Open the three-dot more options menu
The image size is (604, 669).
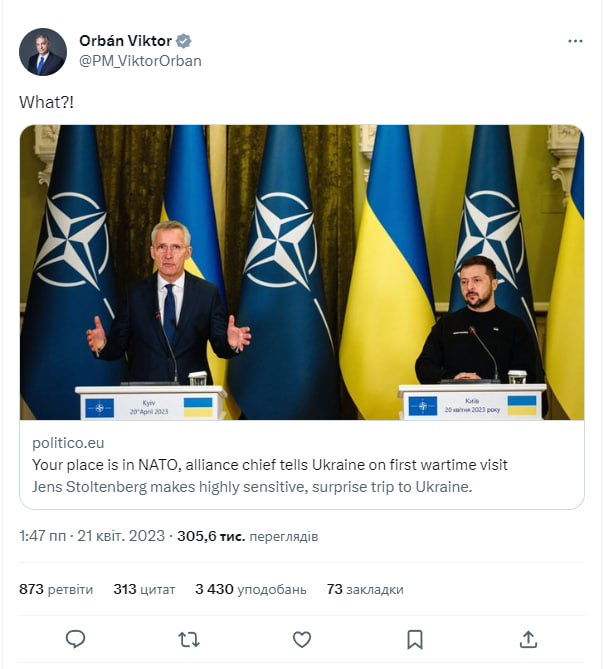[x=575, y=41]
